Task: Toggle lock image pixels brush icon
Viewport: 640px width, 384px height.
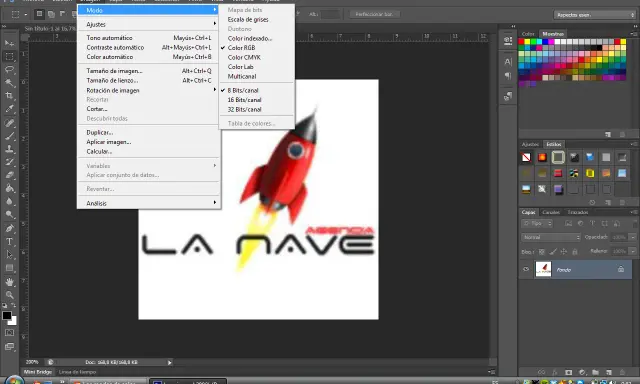Action: (x=553, y=252)
